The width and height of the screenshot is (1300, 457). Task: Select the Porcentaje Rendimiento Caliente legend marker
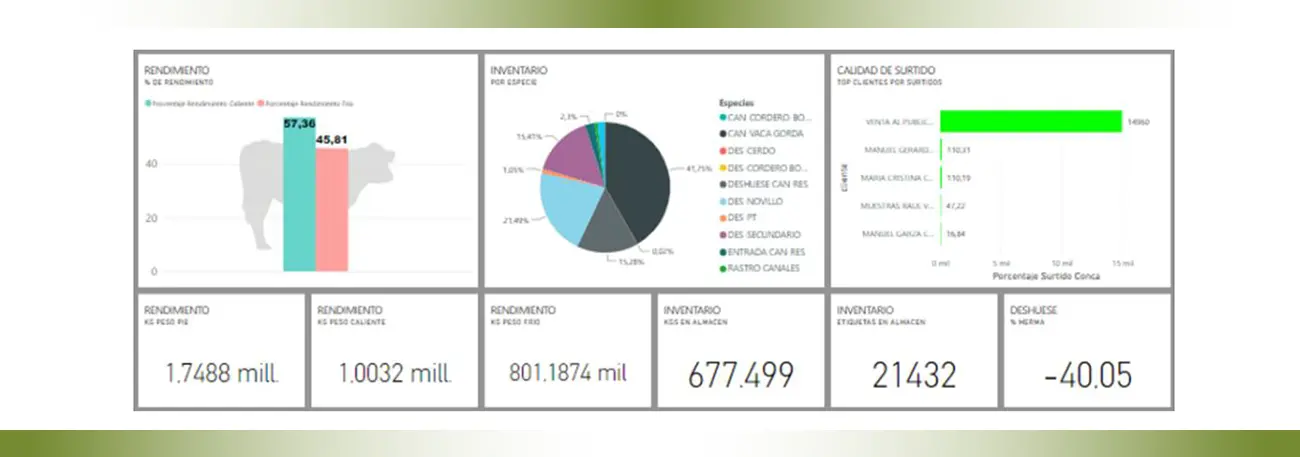point(149,103)
